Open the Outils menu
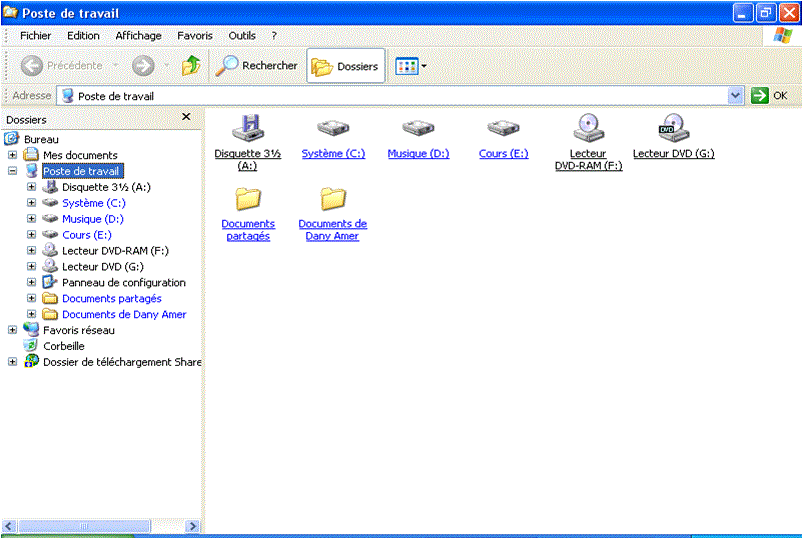Viewport: 803px width, 539px height. coord(242,36)
